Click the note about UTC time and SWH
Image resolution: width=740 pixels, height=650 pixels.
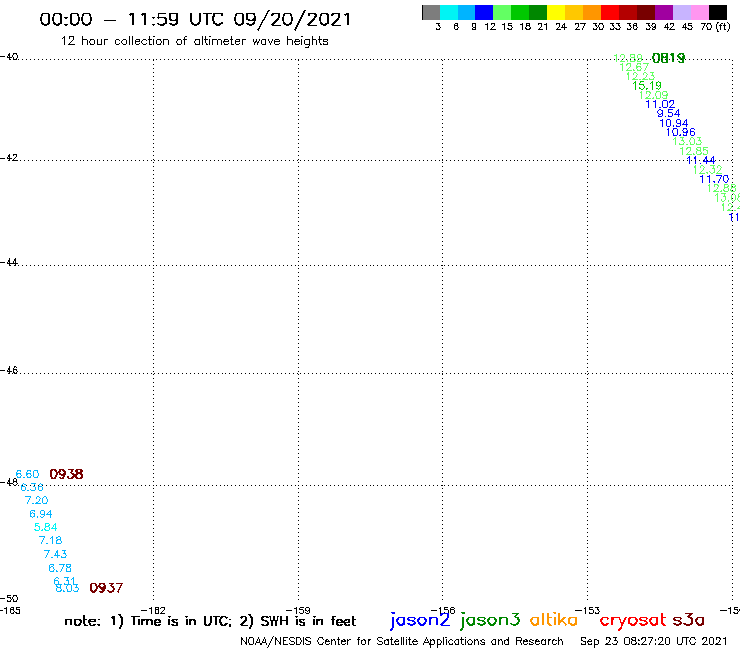pyautogui.click(x=210, y=621)
